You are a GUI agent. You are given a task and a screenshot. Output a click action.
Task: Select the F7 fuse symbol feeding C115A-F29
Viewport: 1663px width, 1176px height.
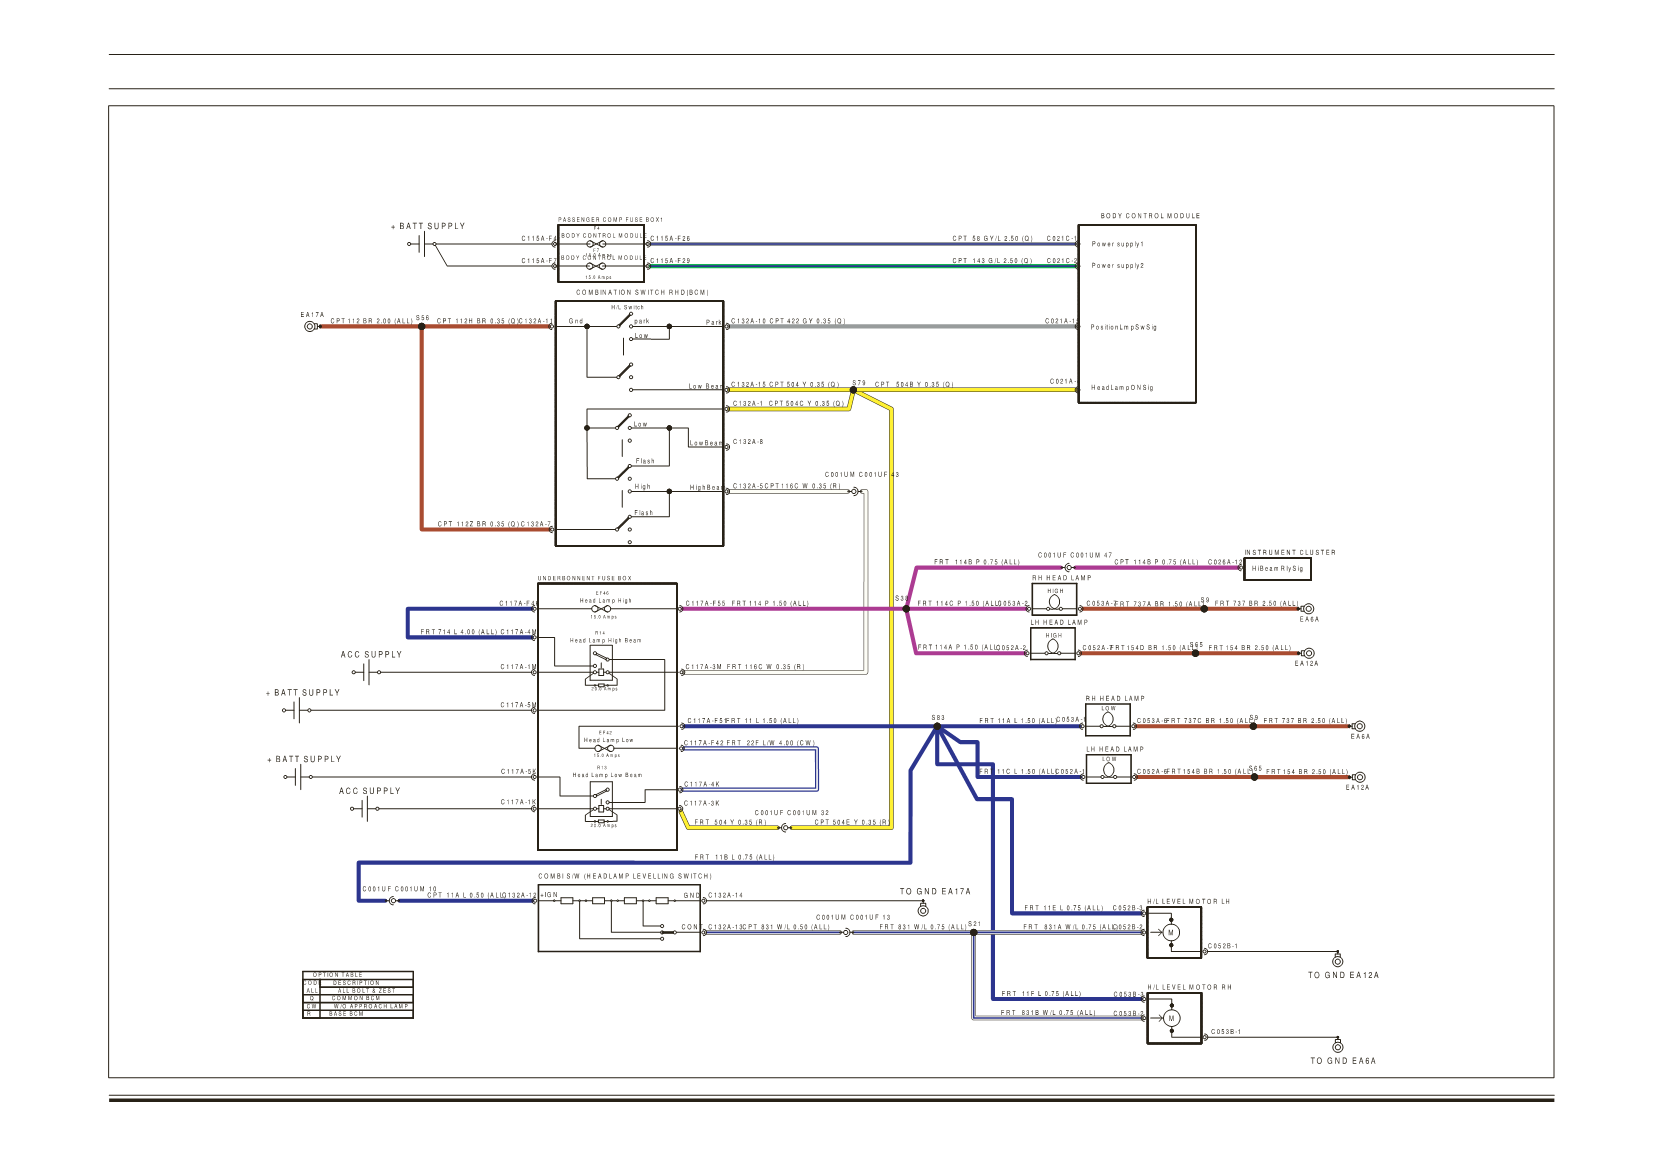click(x=597, y=266)
